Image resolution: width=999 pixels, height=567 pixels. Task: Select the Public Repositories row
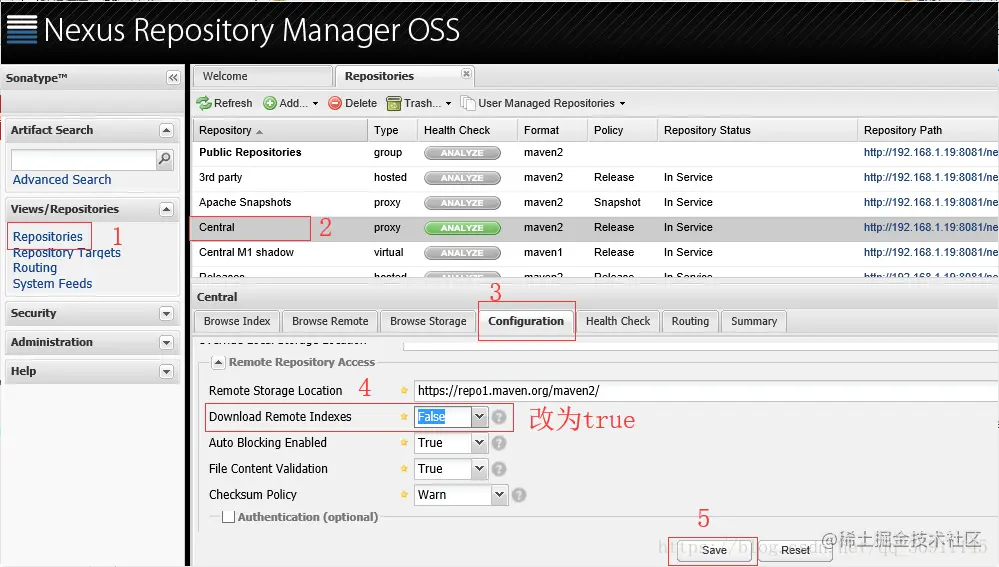coord(595,153)
